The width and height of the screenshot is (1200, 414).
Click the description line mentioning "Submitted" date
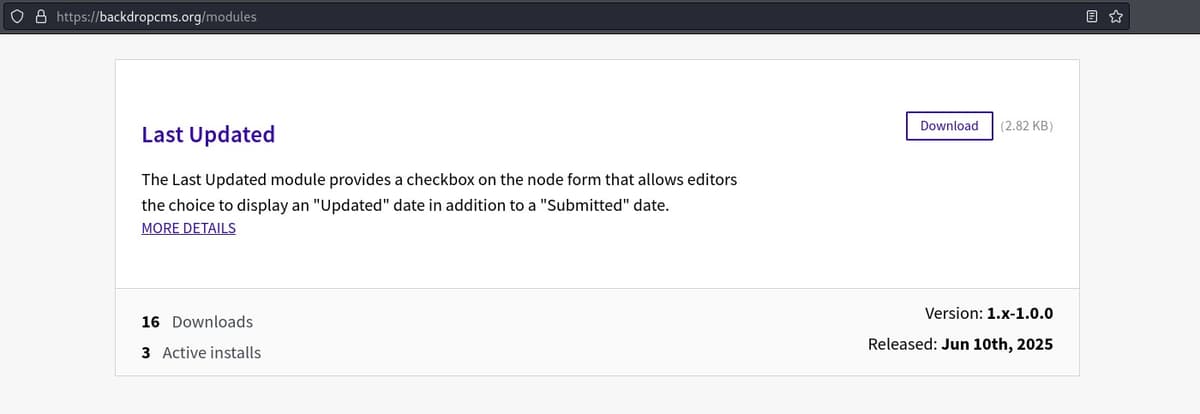pos(405,205)
